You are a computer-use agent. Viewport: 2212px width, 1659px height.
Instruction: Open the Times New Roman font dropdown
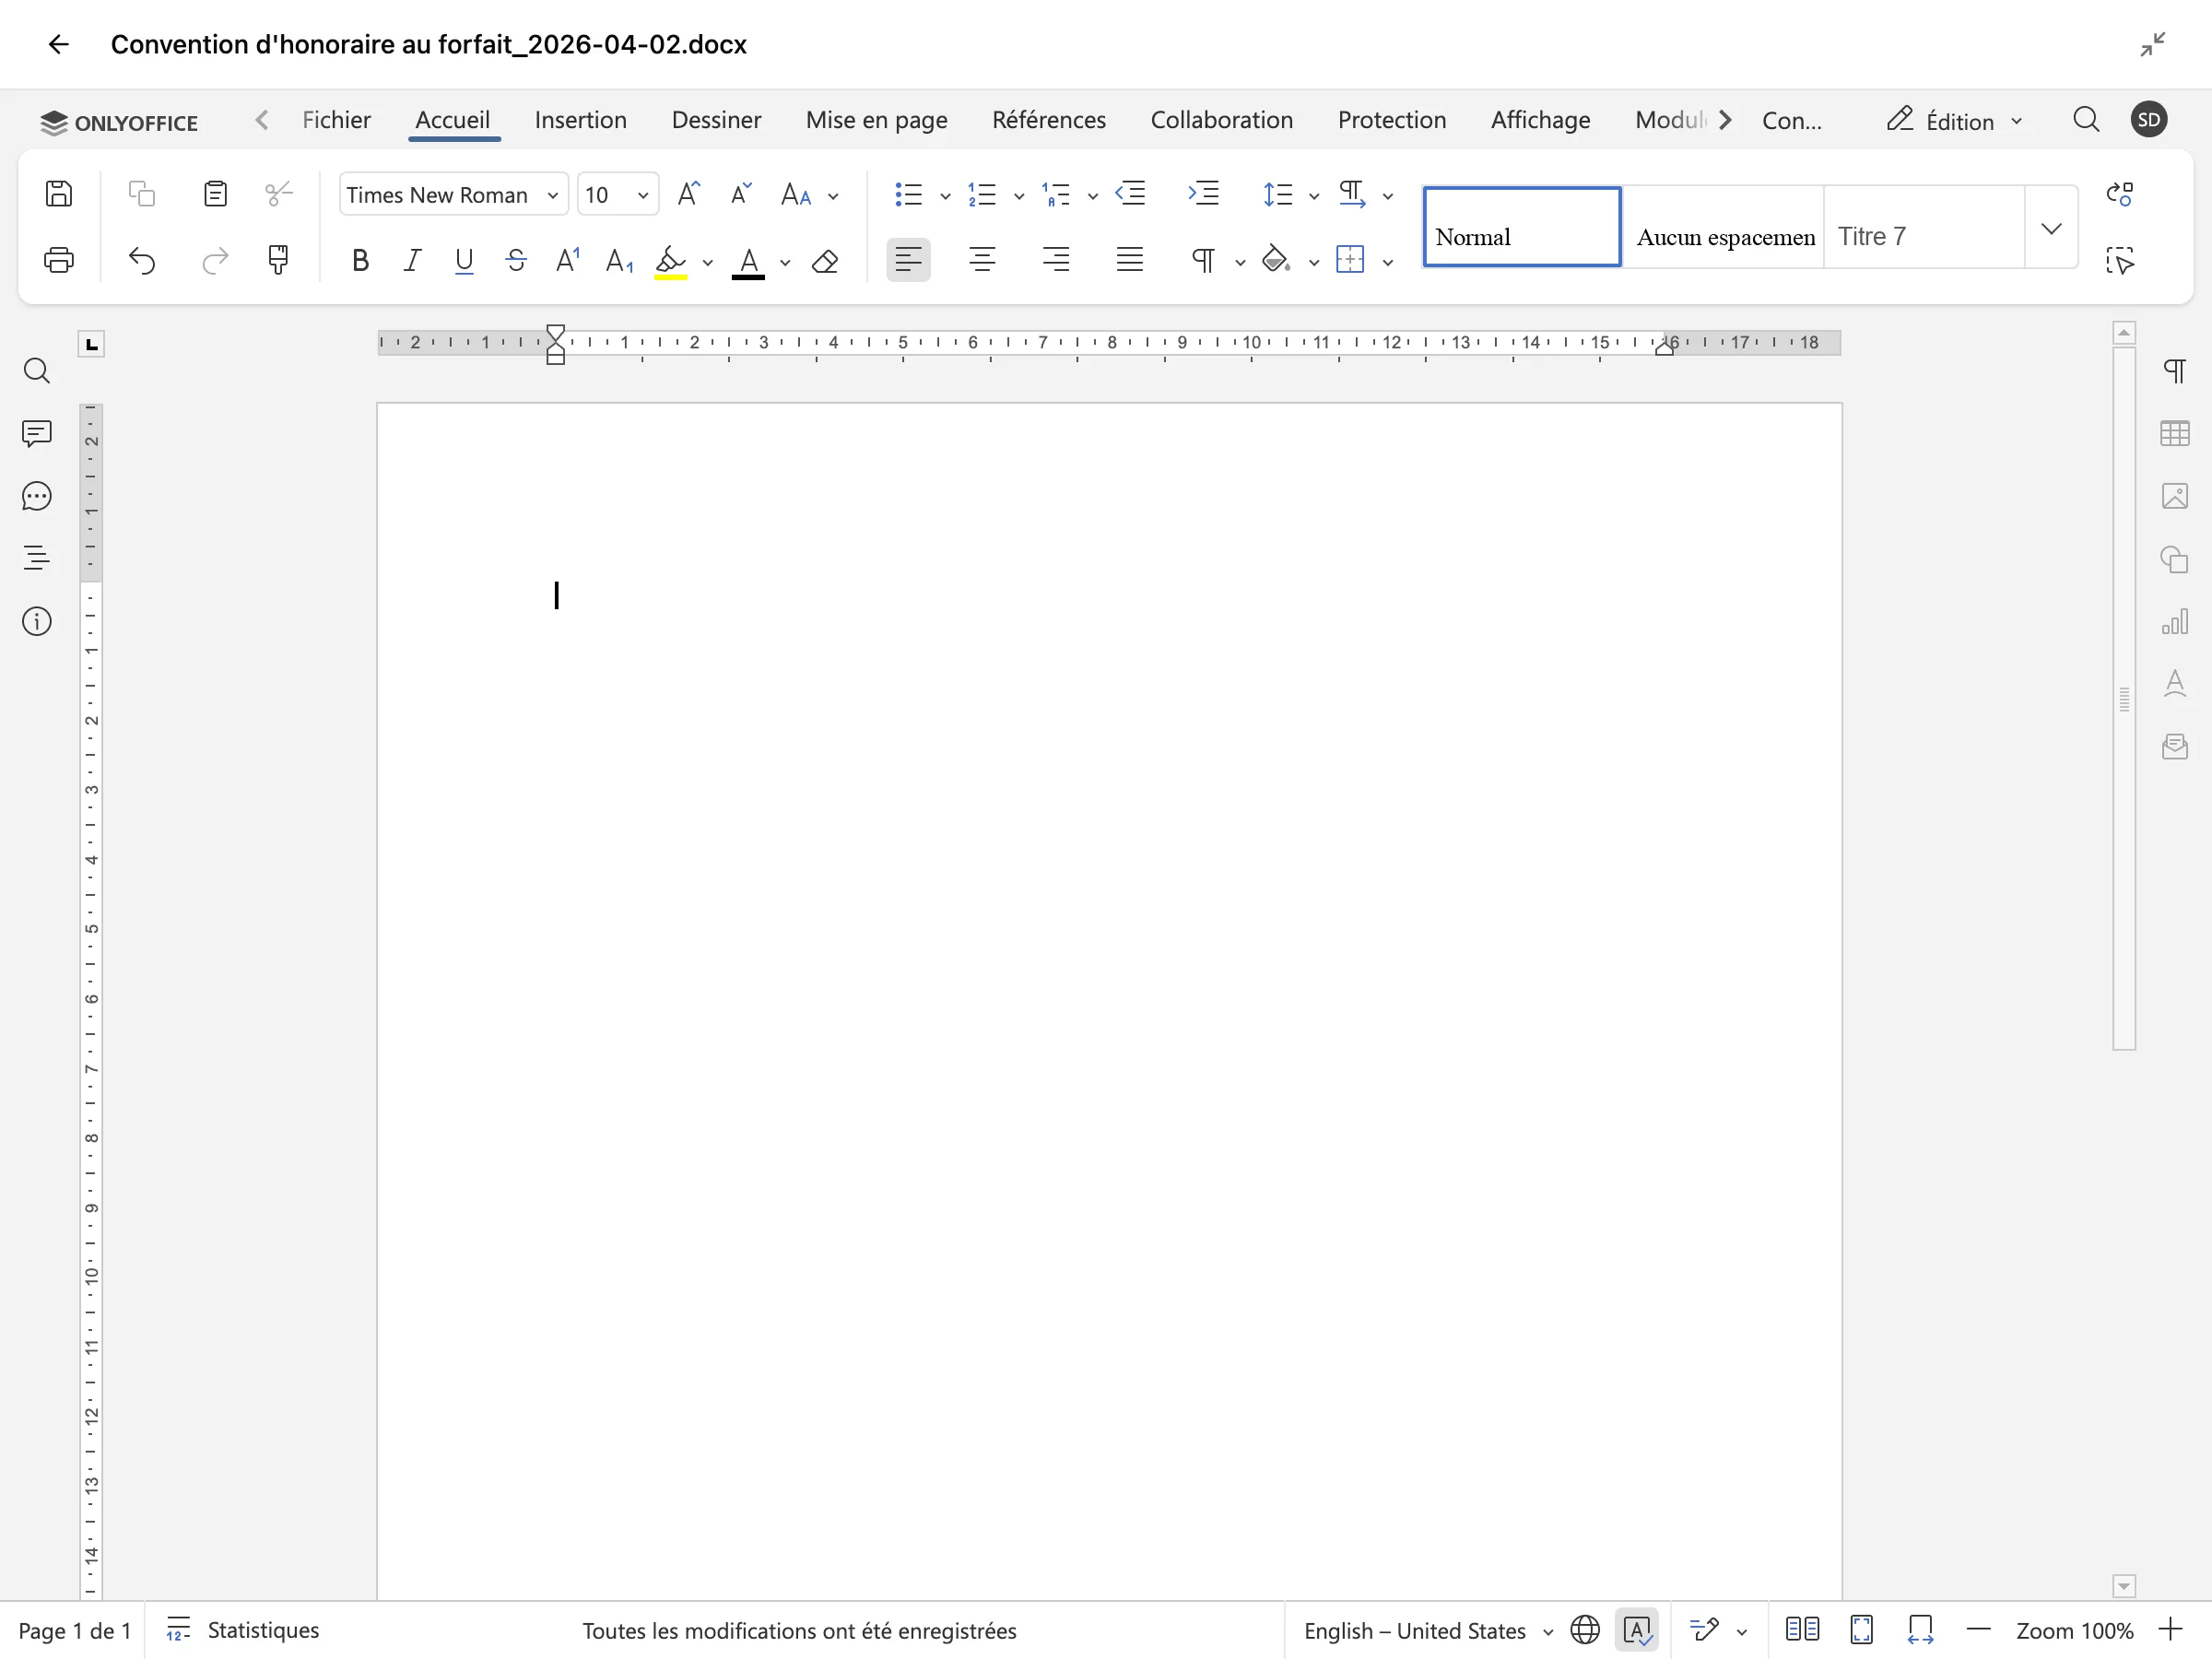tap(452, 195)
